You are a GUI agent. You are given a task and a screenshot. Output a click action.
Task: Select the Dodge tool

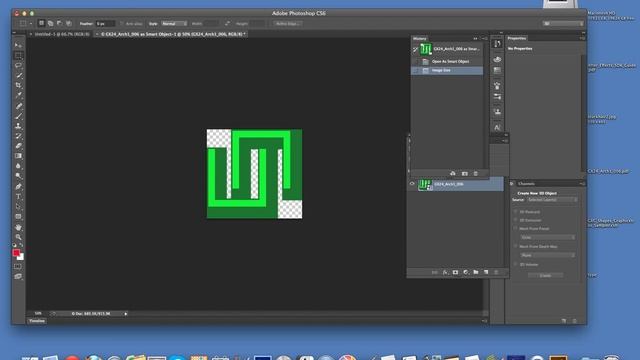[18, 176]
